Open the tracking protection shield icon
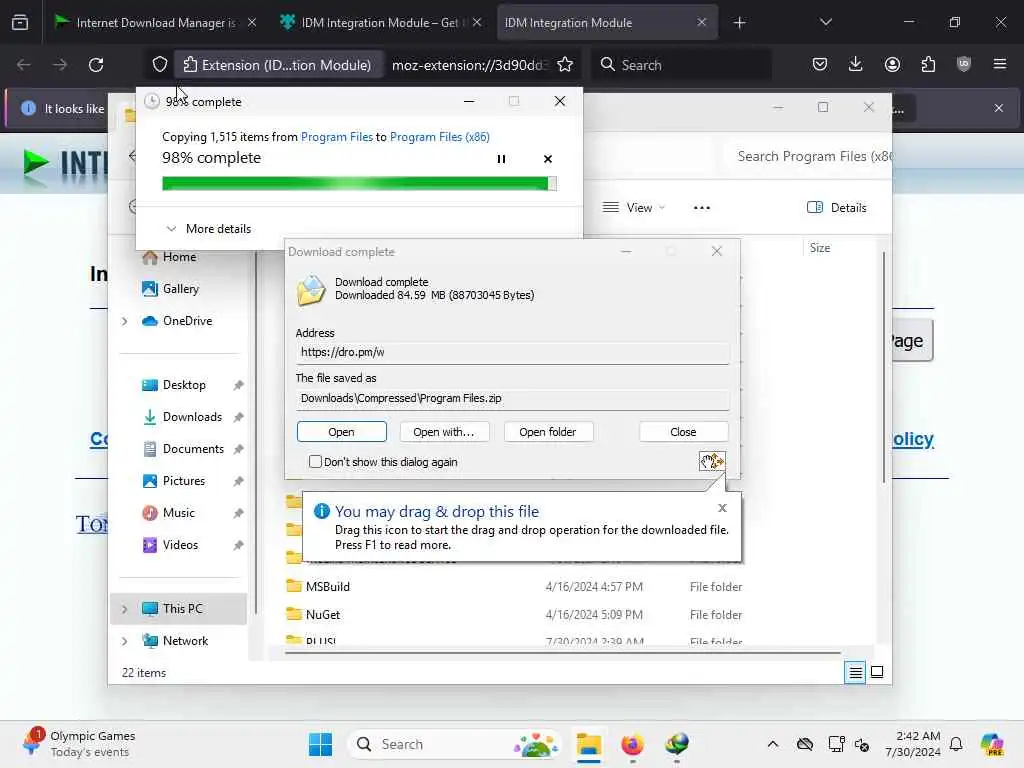This screenshot has width=1024, height=768. click(x=160, y=65)
